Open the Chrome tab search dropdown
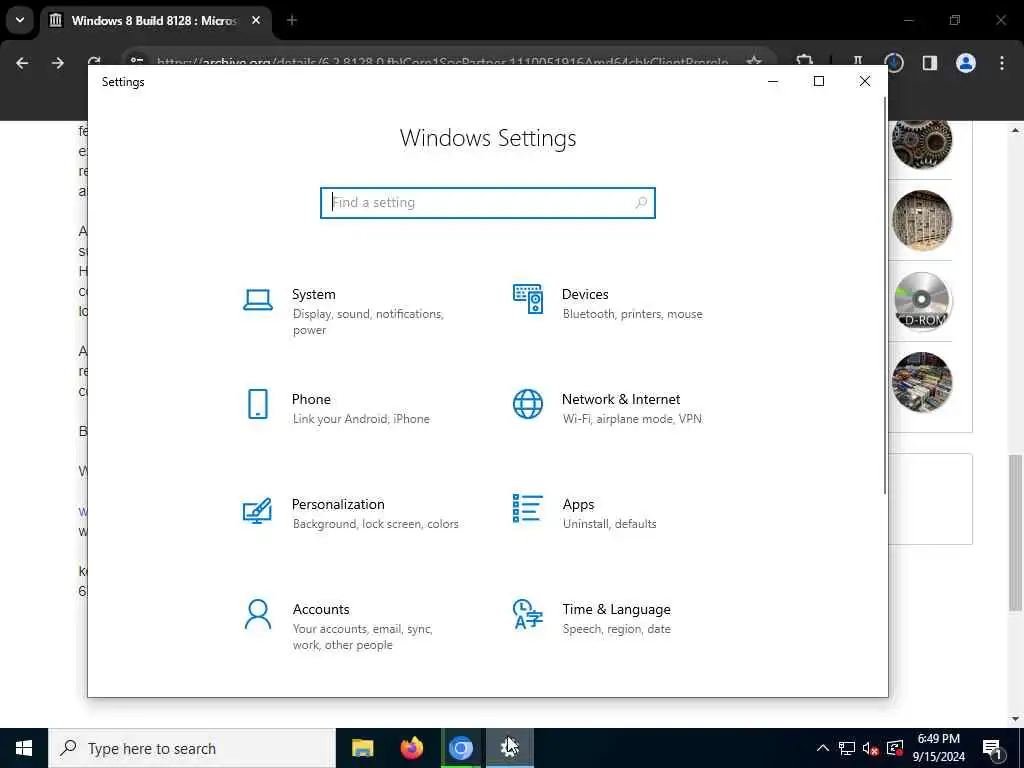Viewport: 1024px width, 768px height. pyautogui.click(x=20, y=20)
